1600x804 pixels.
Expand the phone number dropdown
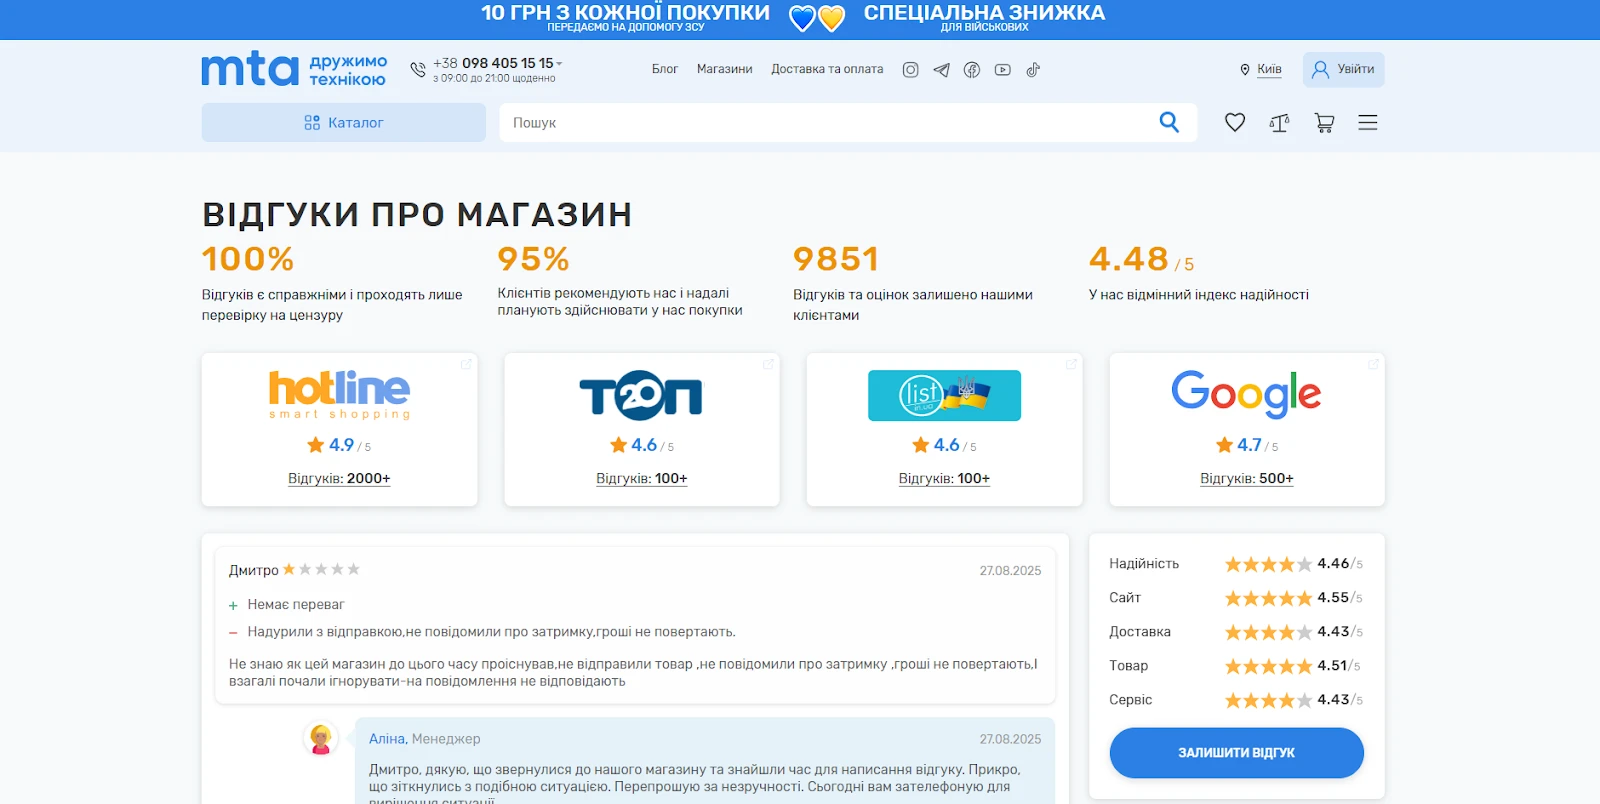tap(559, 63)
